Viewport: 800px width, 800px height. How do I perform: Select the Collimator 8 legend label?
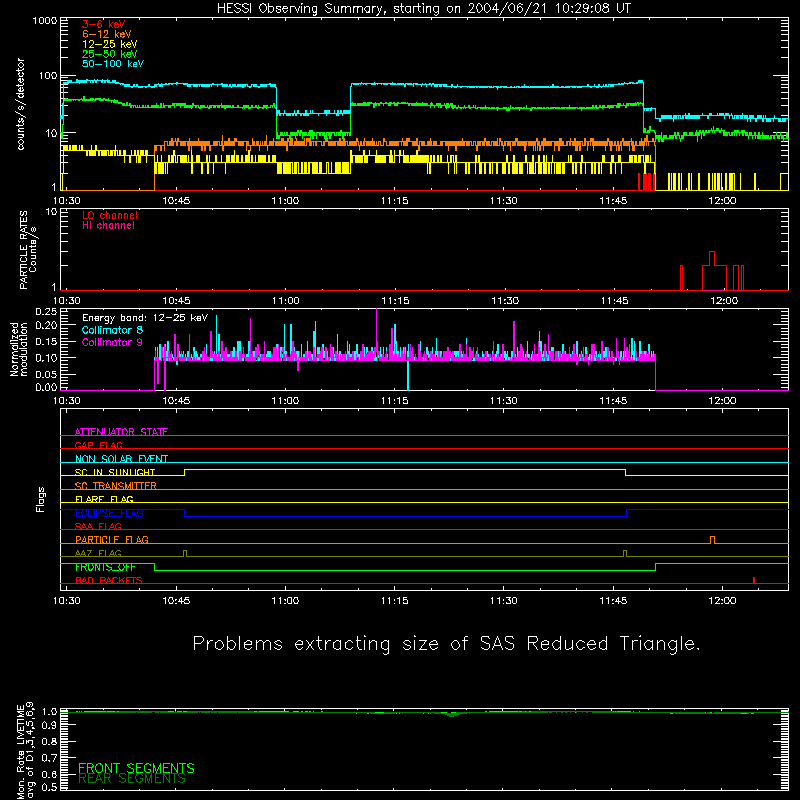click(x=112, y=330)
